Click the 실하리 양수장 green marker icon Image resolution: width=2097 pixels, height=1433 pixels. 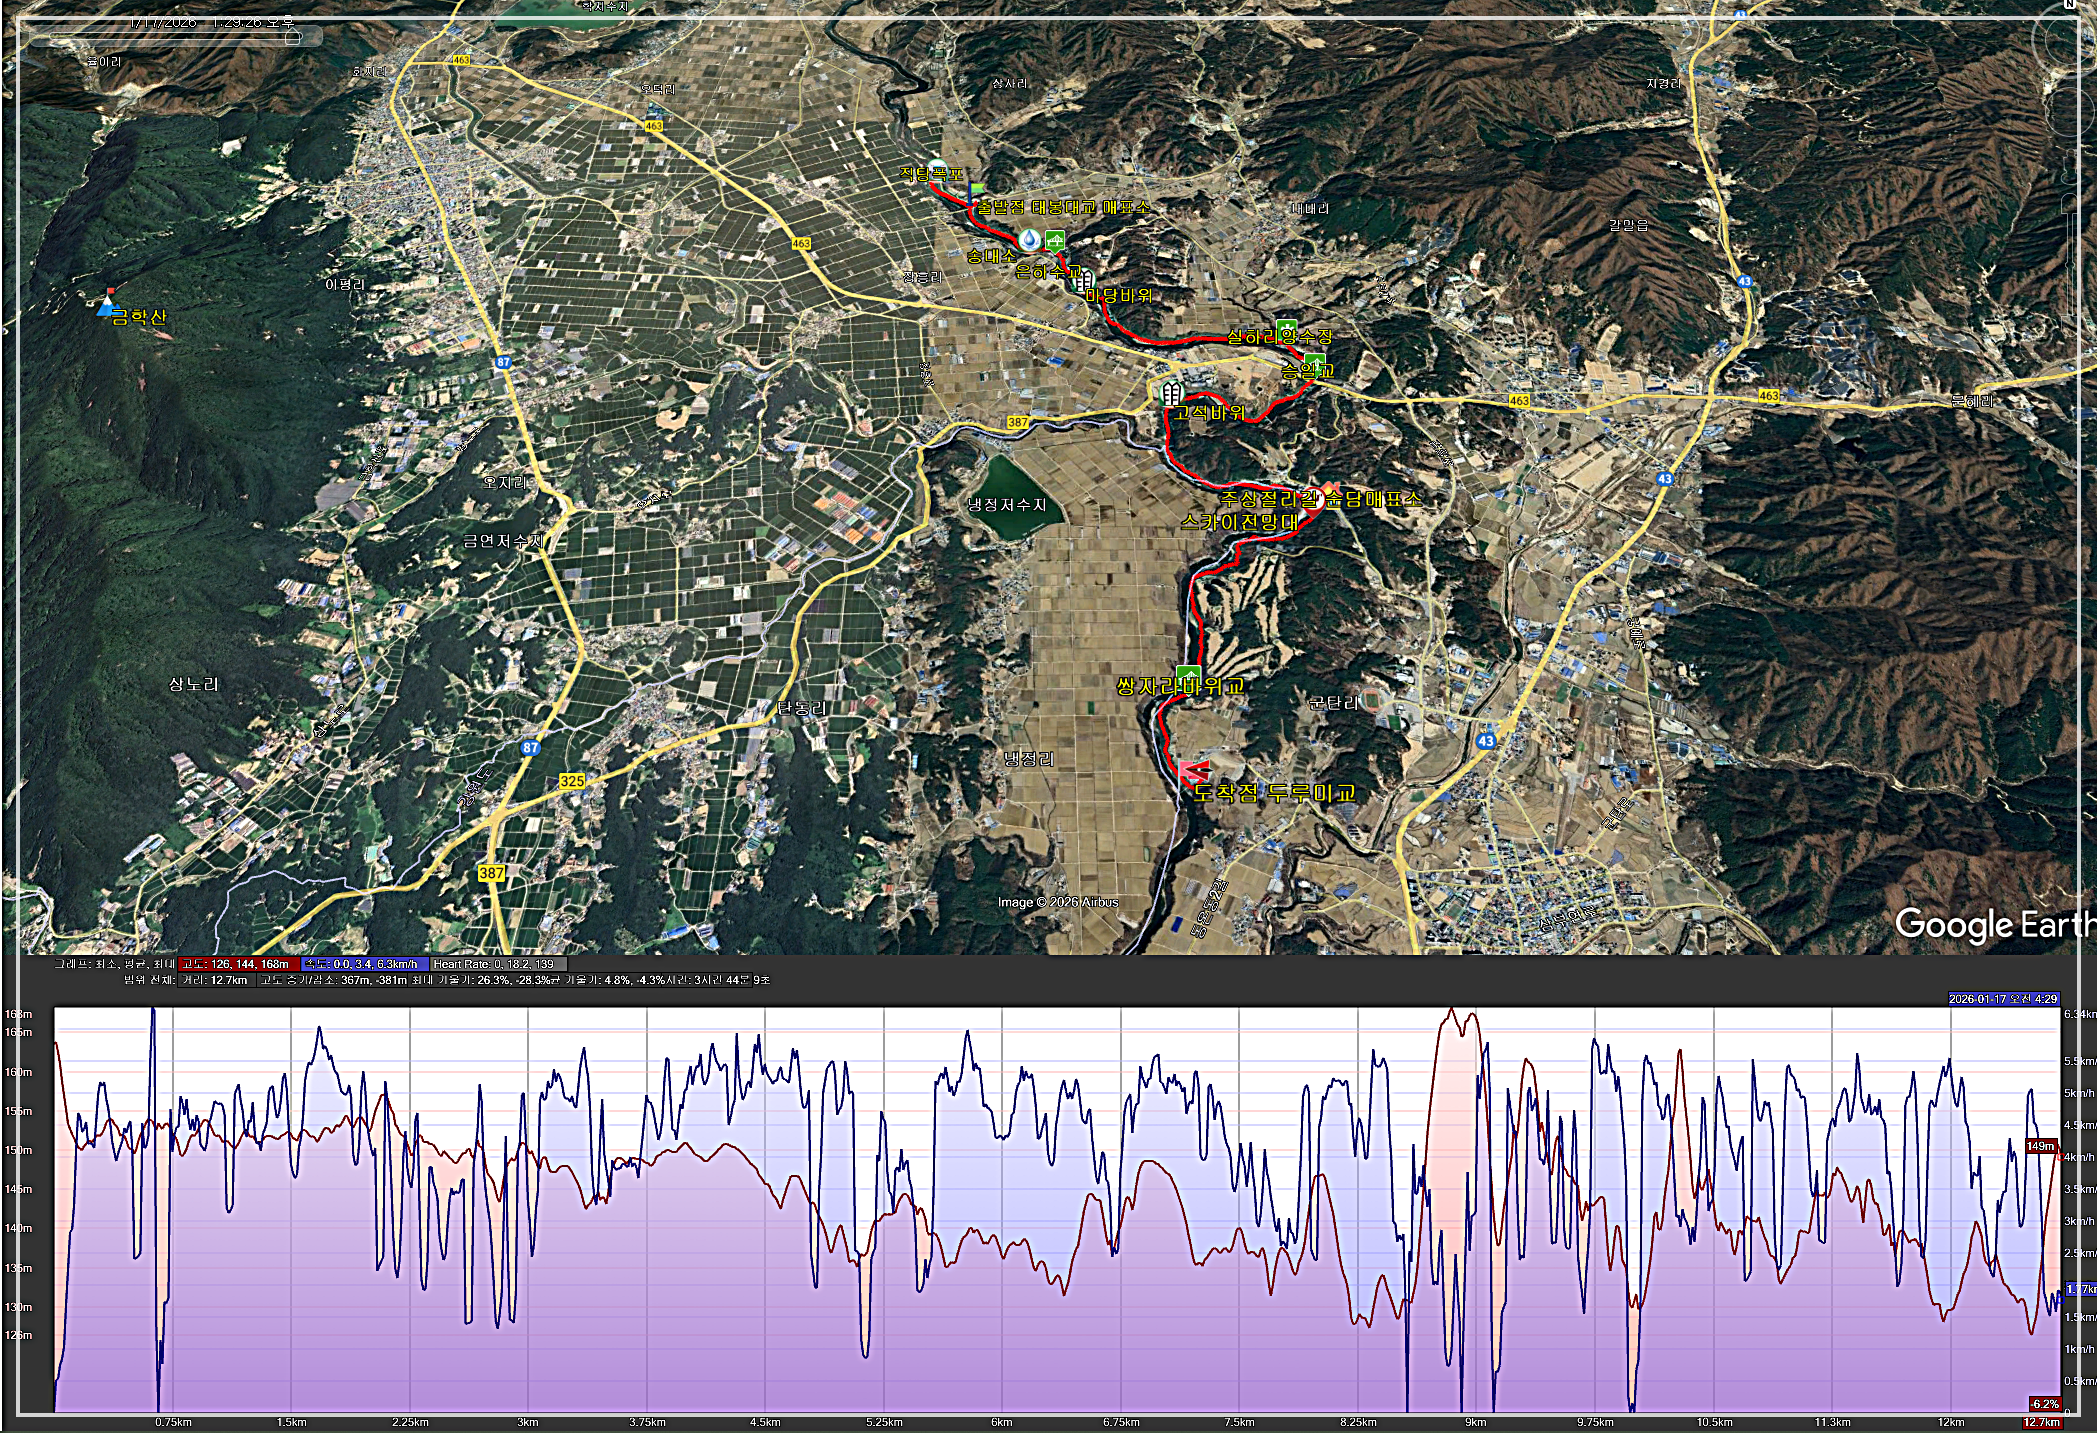pyautogui.click(x=1286, y=326)
